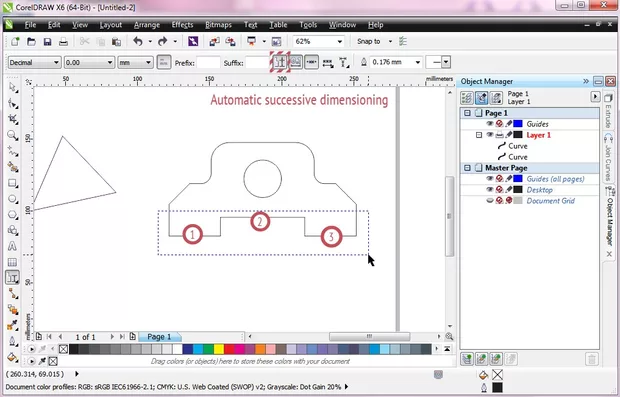Select the Pick tool in toolbox
Viewport: 620px width, 397px height.
13,87
